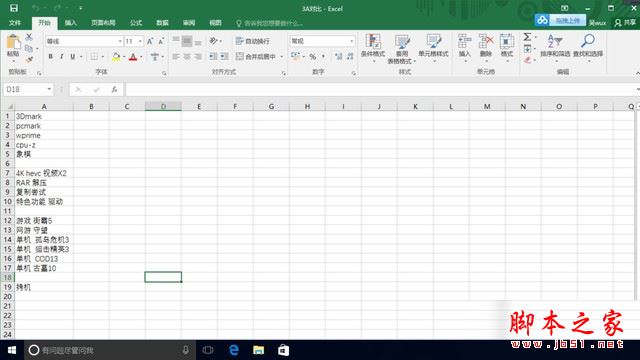Image resolution: width=640 pixels, height=360 pixels.
Task: Open the Name Box dropdown arrow
Action: (x=49, y=89)
